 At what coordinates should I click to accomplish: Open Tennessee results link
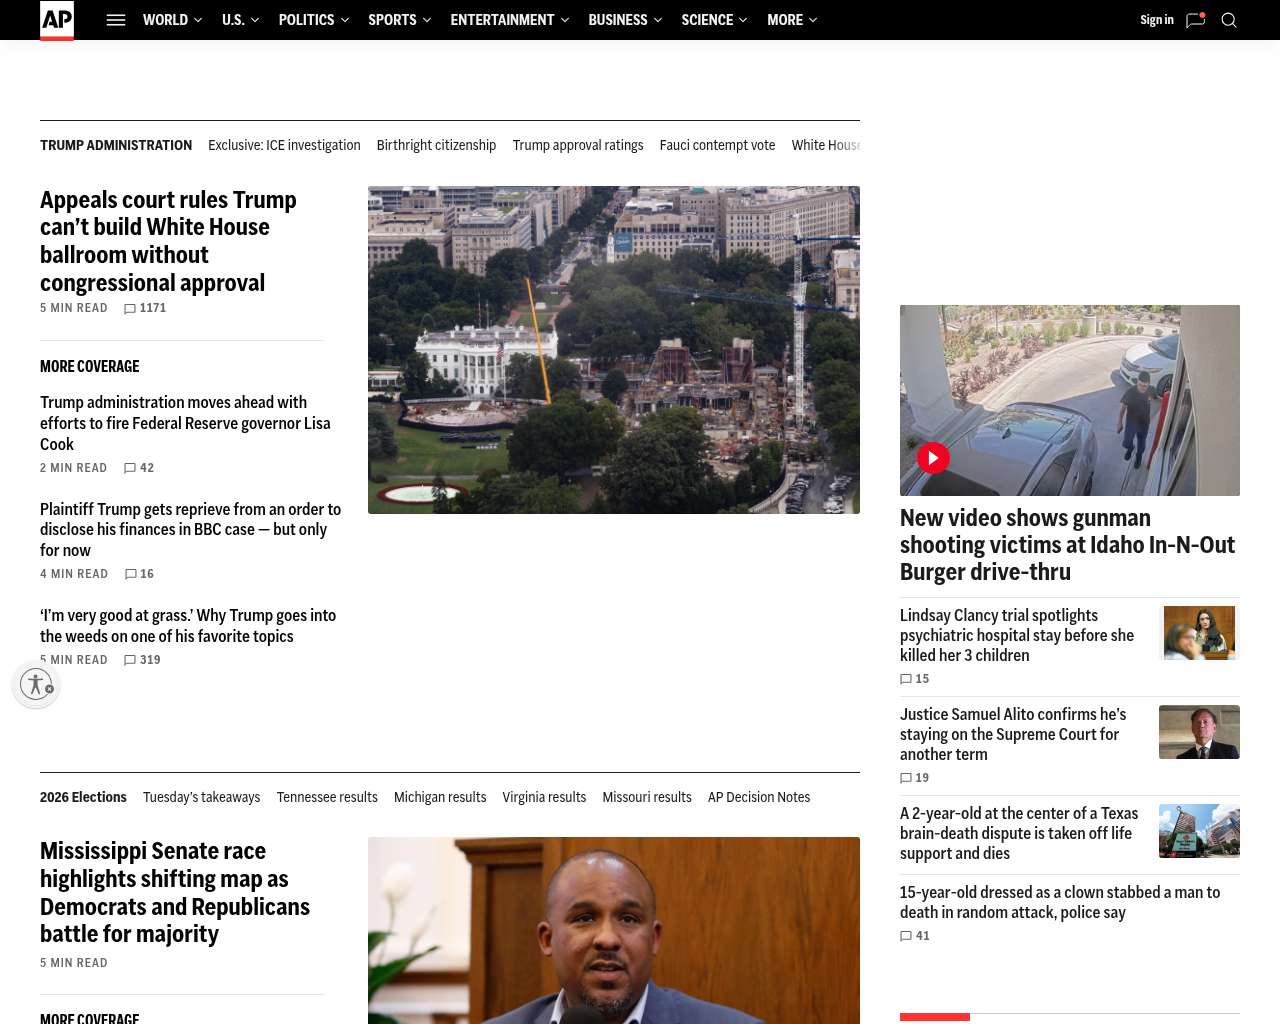pos(327,797)
